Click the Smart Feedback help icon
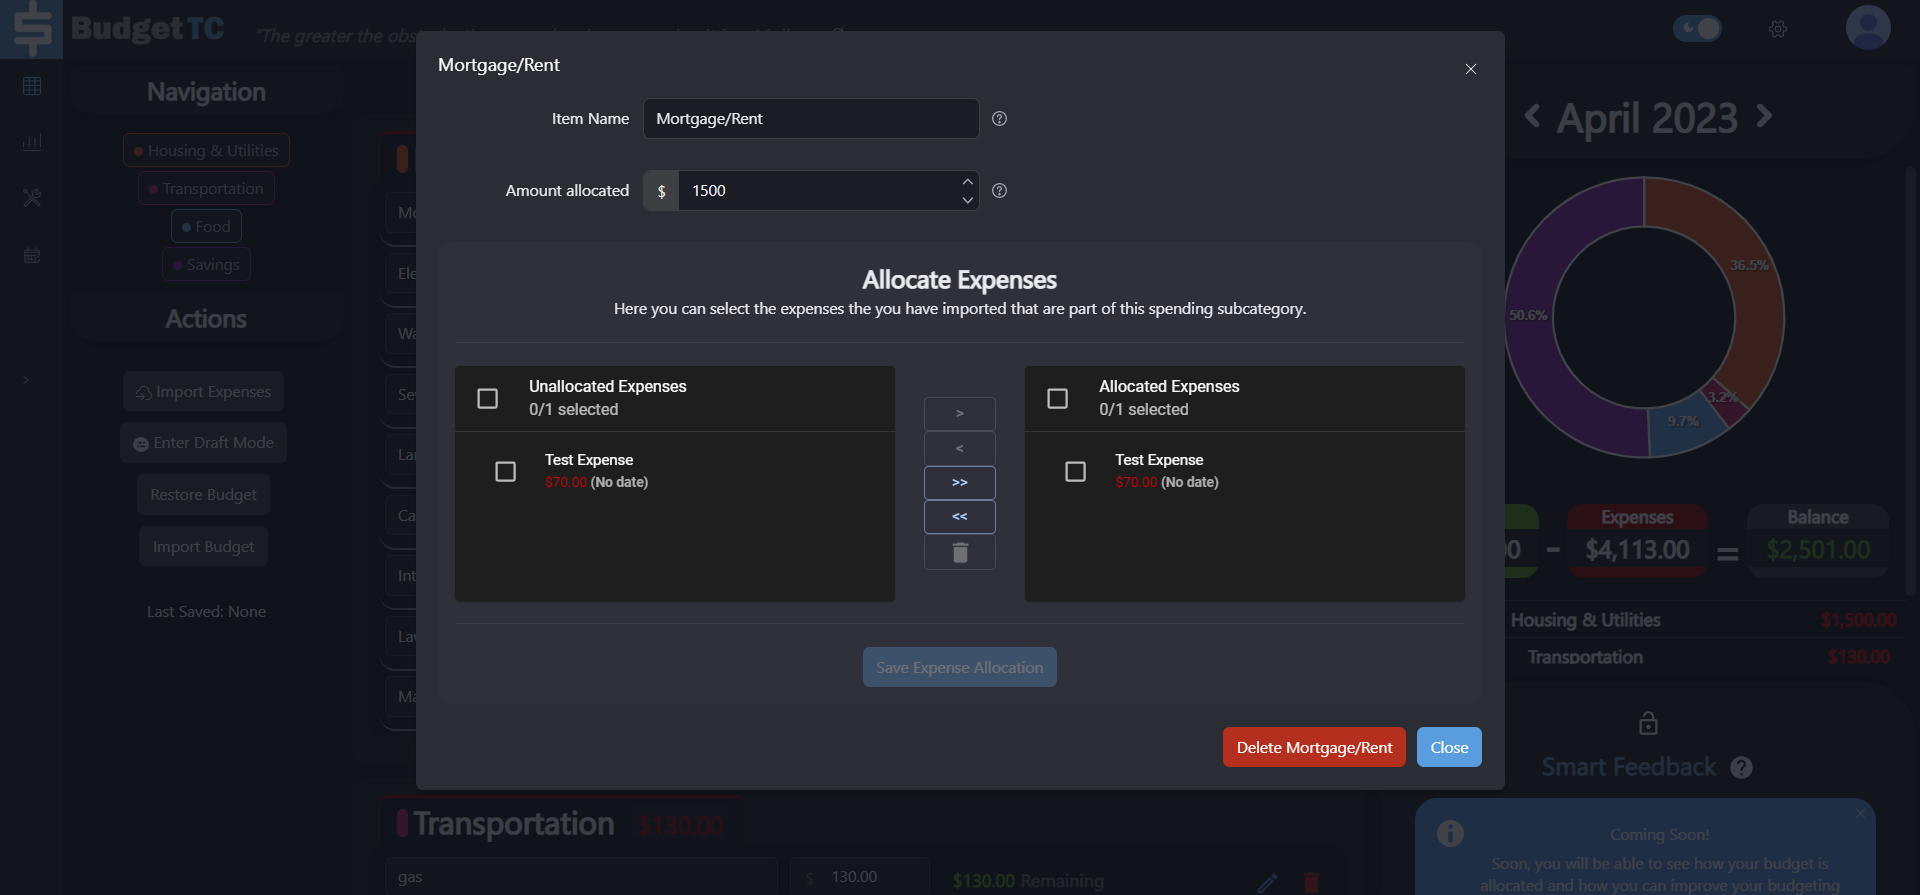Viewport: 1920px width, 895px height. tap(1741, 768)
